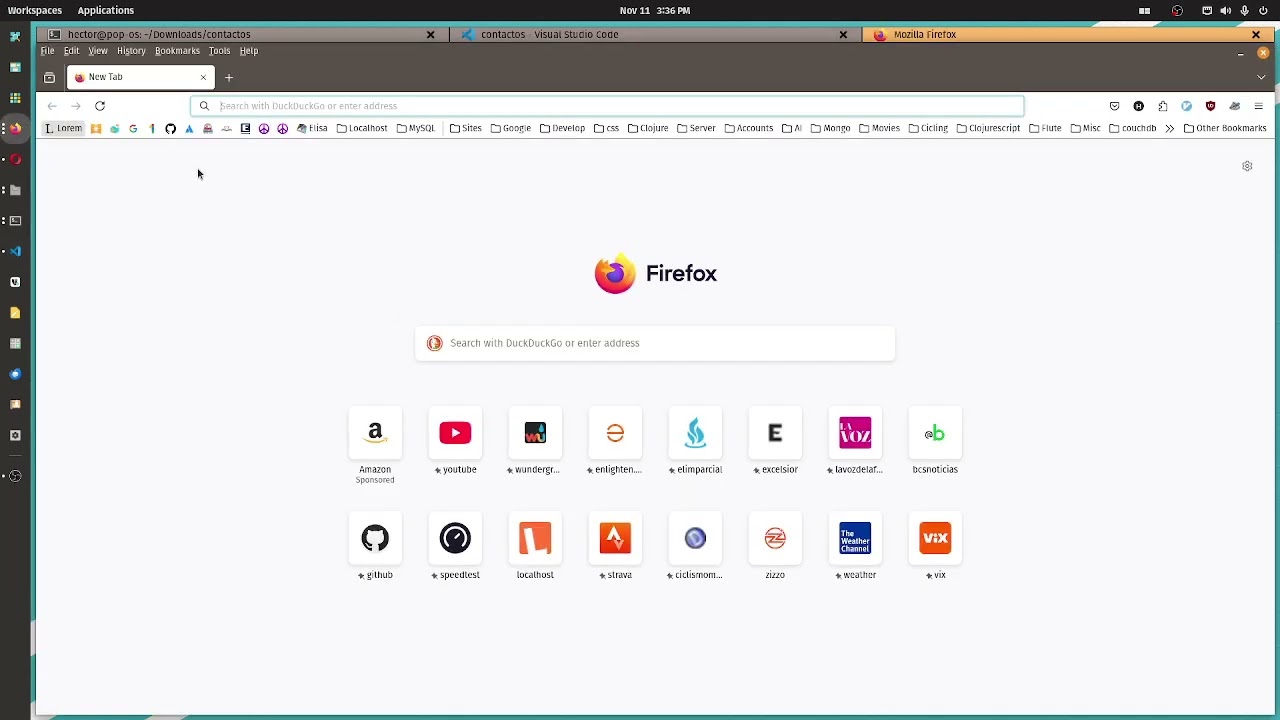Expand the MySQL bookmarks folder
1280x720 pixels.
(416, 128)
